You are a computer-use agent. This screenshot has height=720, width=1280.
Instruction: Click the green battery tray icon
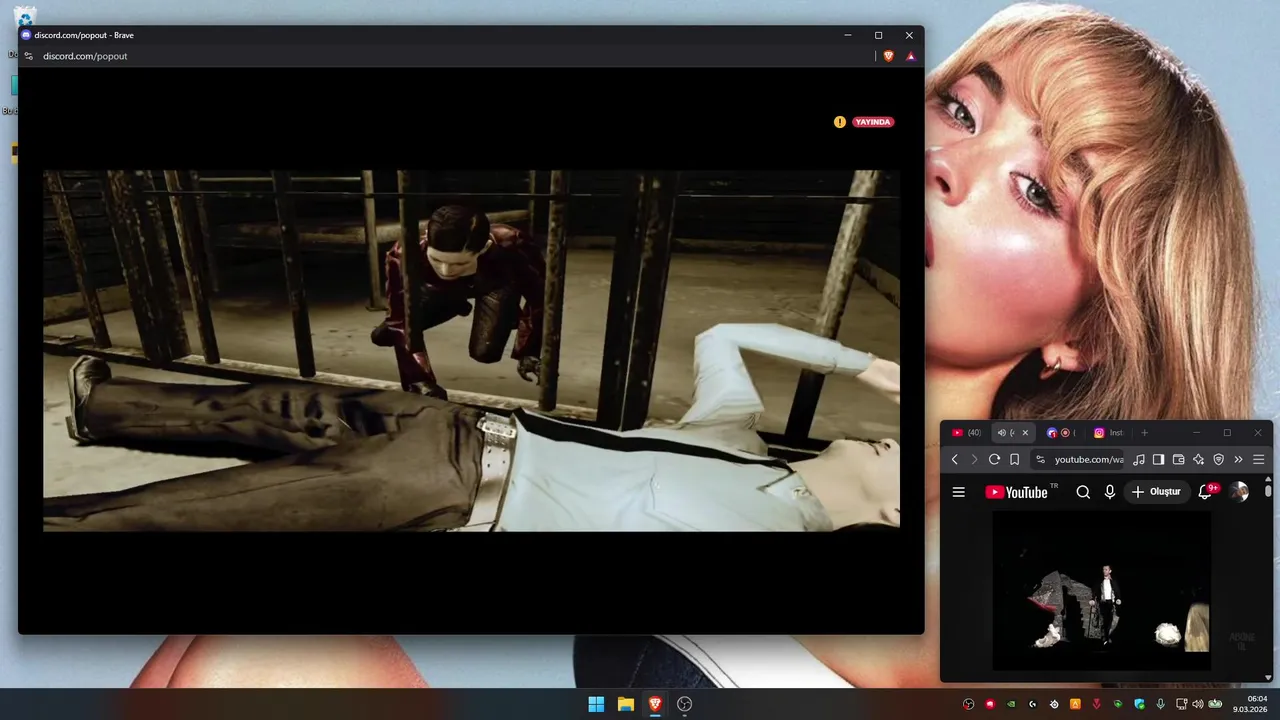click(x=1215, y=704)
